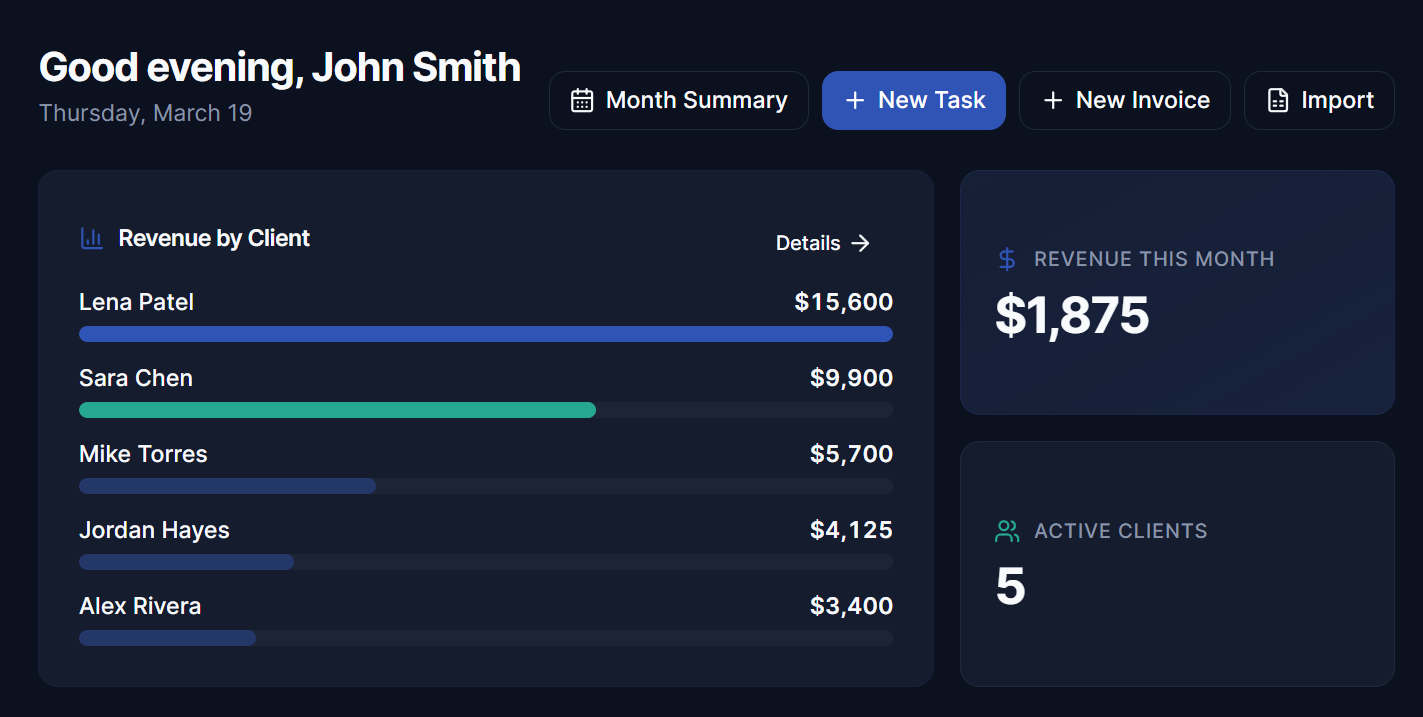Click Sara Chen's green revenue bar
Viewport: 1423px width, 717px height.
click(337, 409)
